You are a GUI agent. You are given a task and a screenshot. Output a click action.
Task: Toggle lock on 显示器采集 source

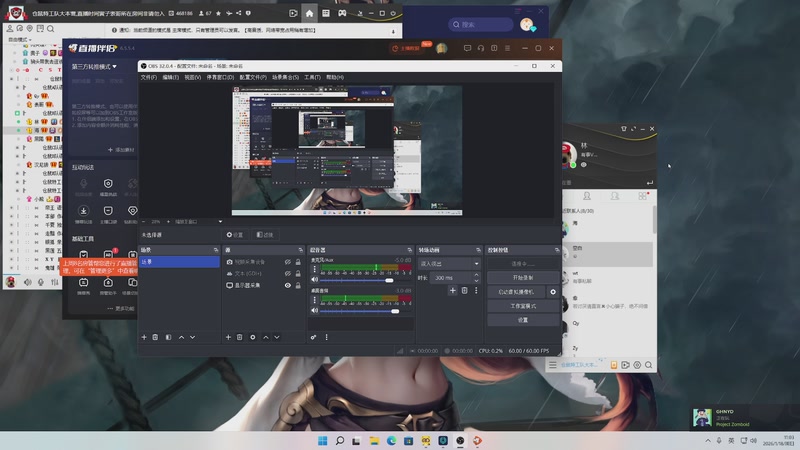click(x=298, y=285)
